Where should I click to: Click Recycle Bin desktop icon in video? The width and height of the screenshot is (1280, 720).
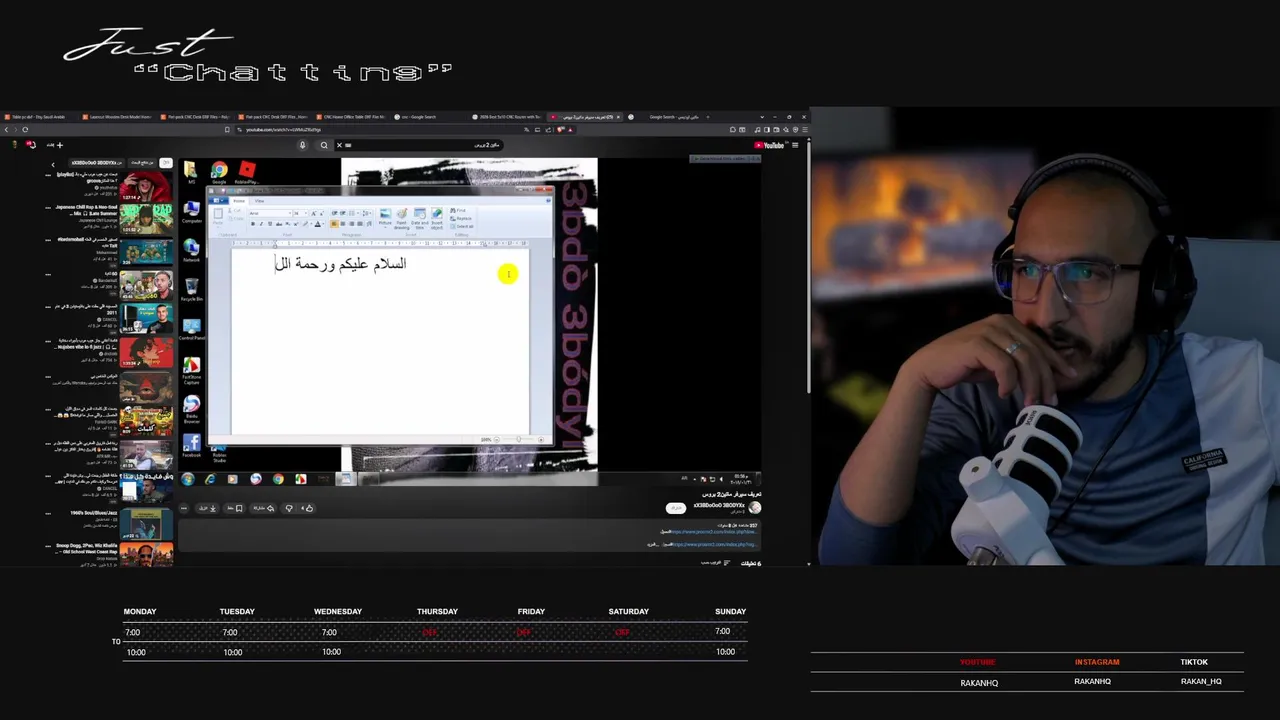(x=192, y=289)
